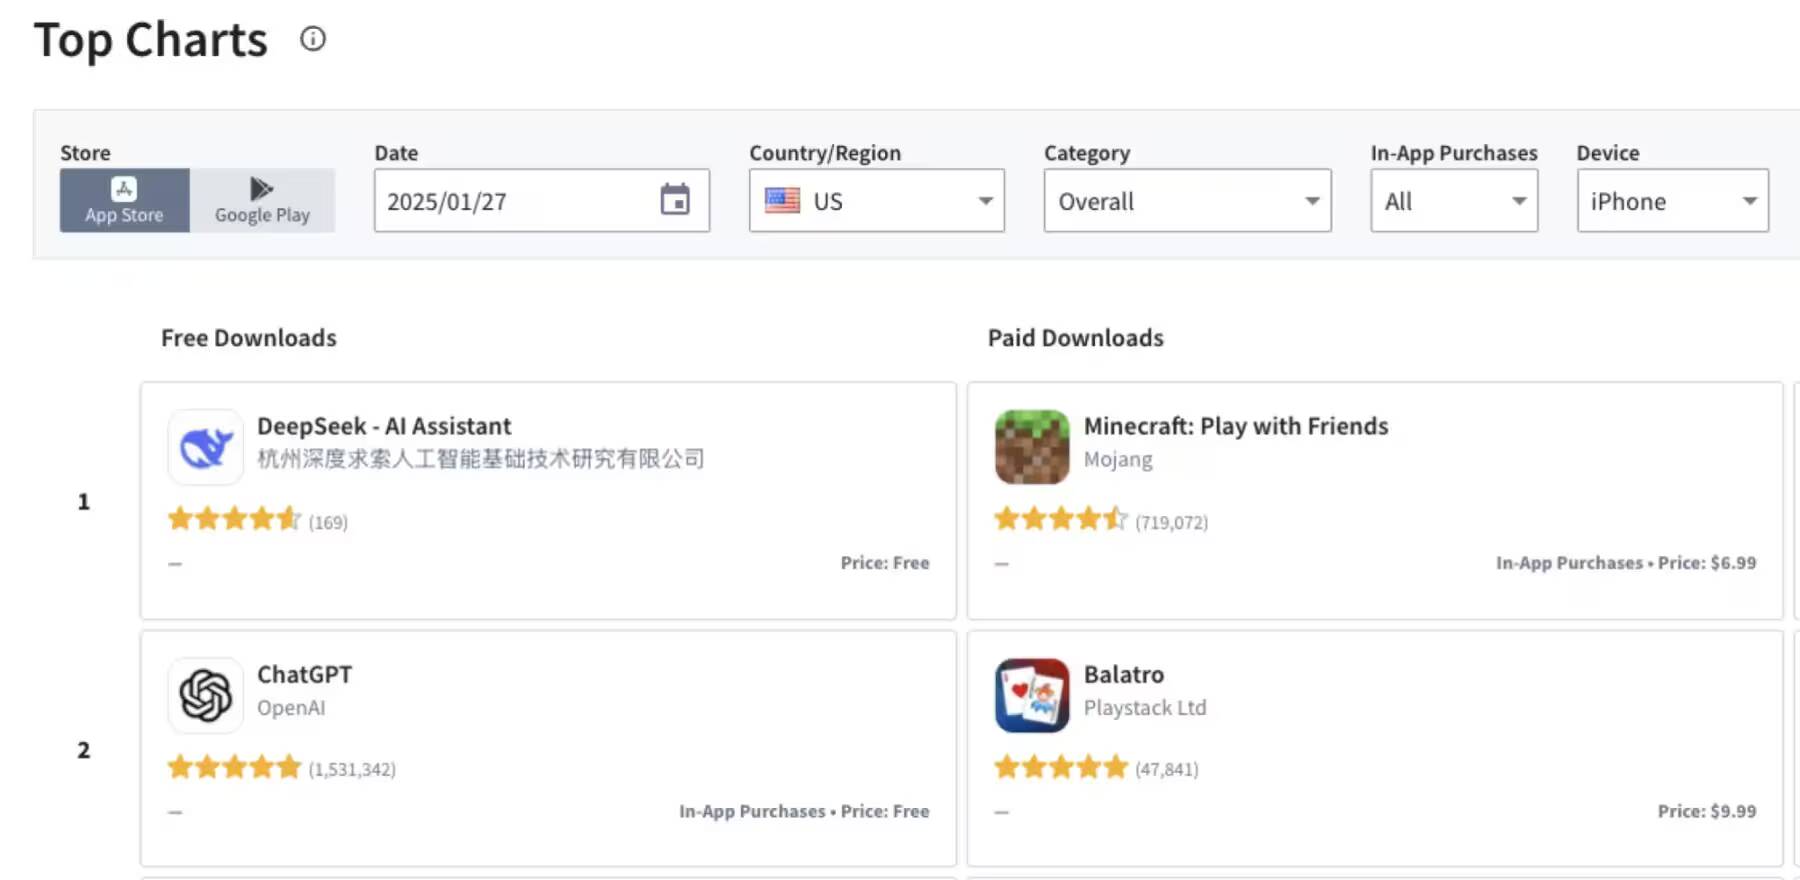Viewport: 1800px width, 880px height.
Task: Click the DeepSeek app icon
Action: coord(205,447)
